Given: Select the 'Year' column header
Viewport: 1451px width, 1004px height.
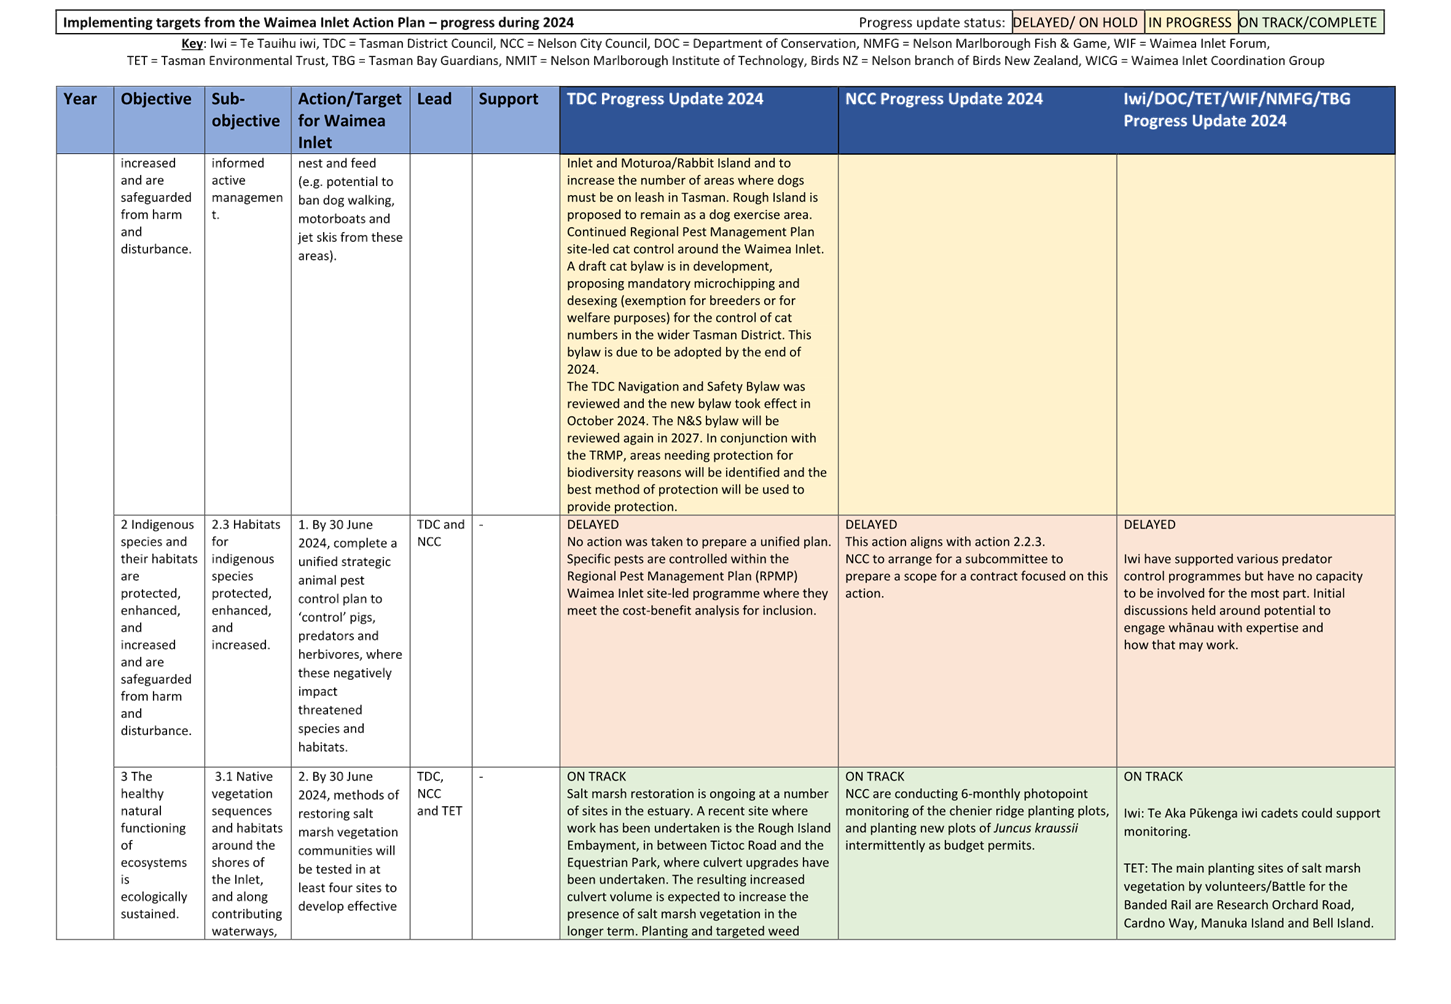Looking at the screenshot, I should [85, 120].
